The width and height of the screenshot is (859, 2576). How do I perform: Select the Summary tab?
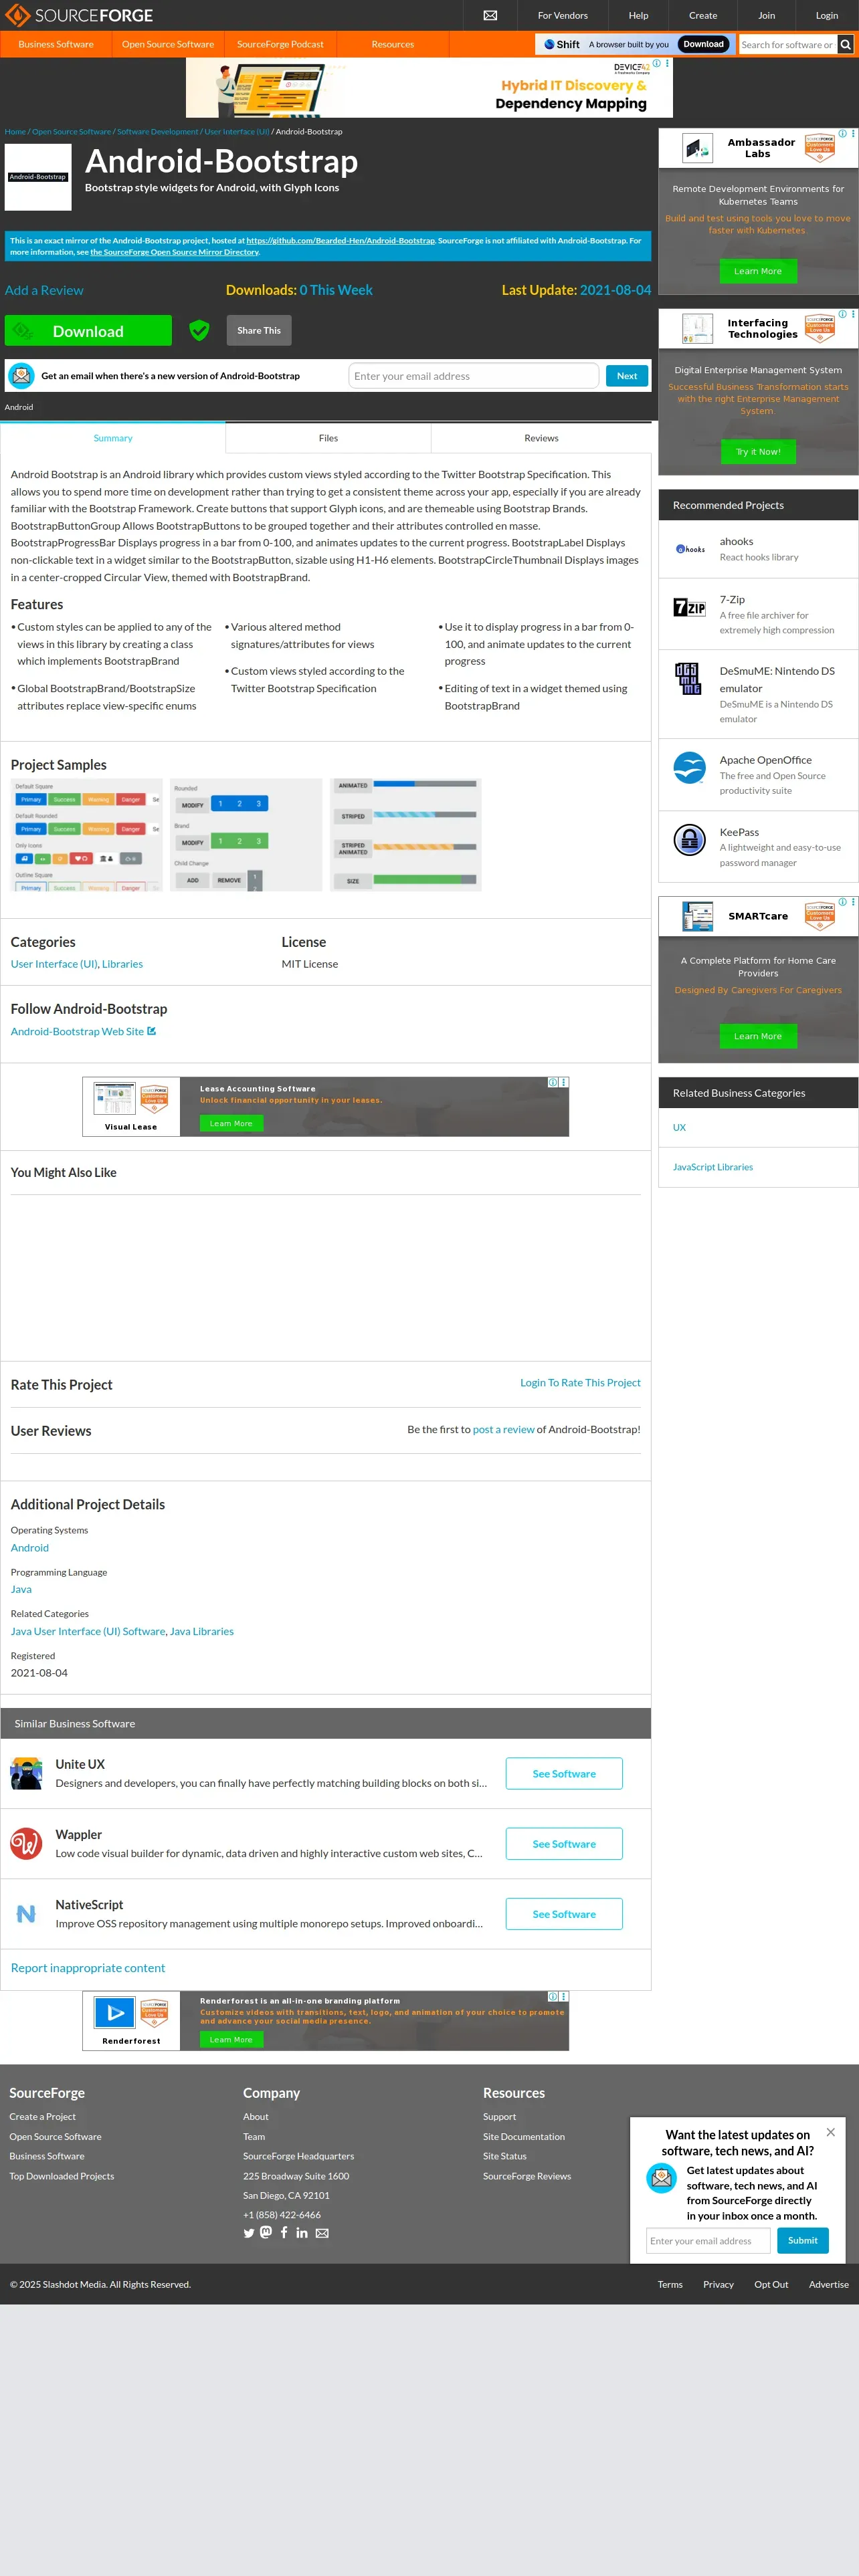[x=113, y=438]
